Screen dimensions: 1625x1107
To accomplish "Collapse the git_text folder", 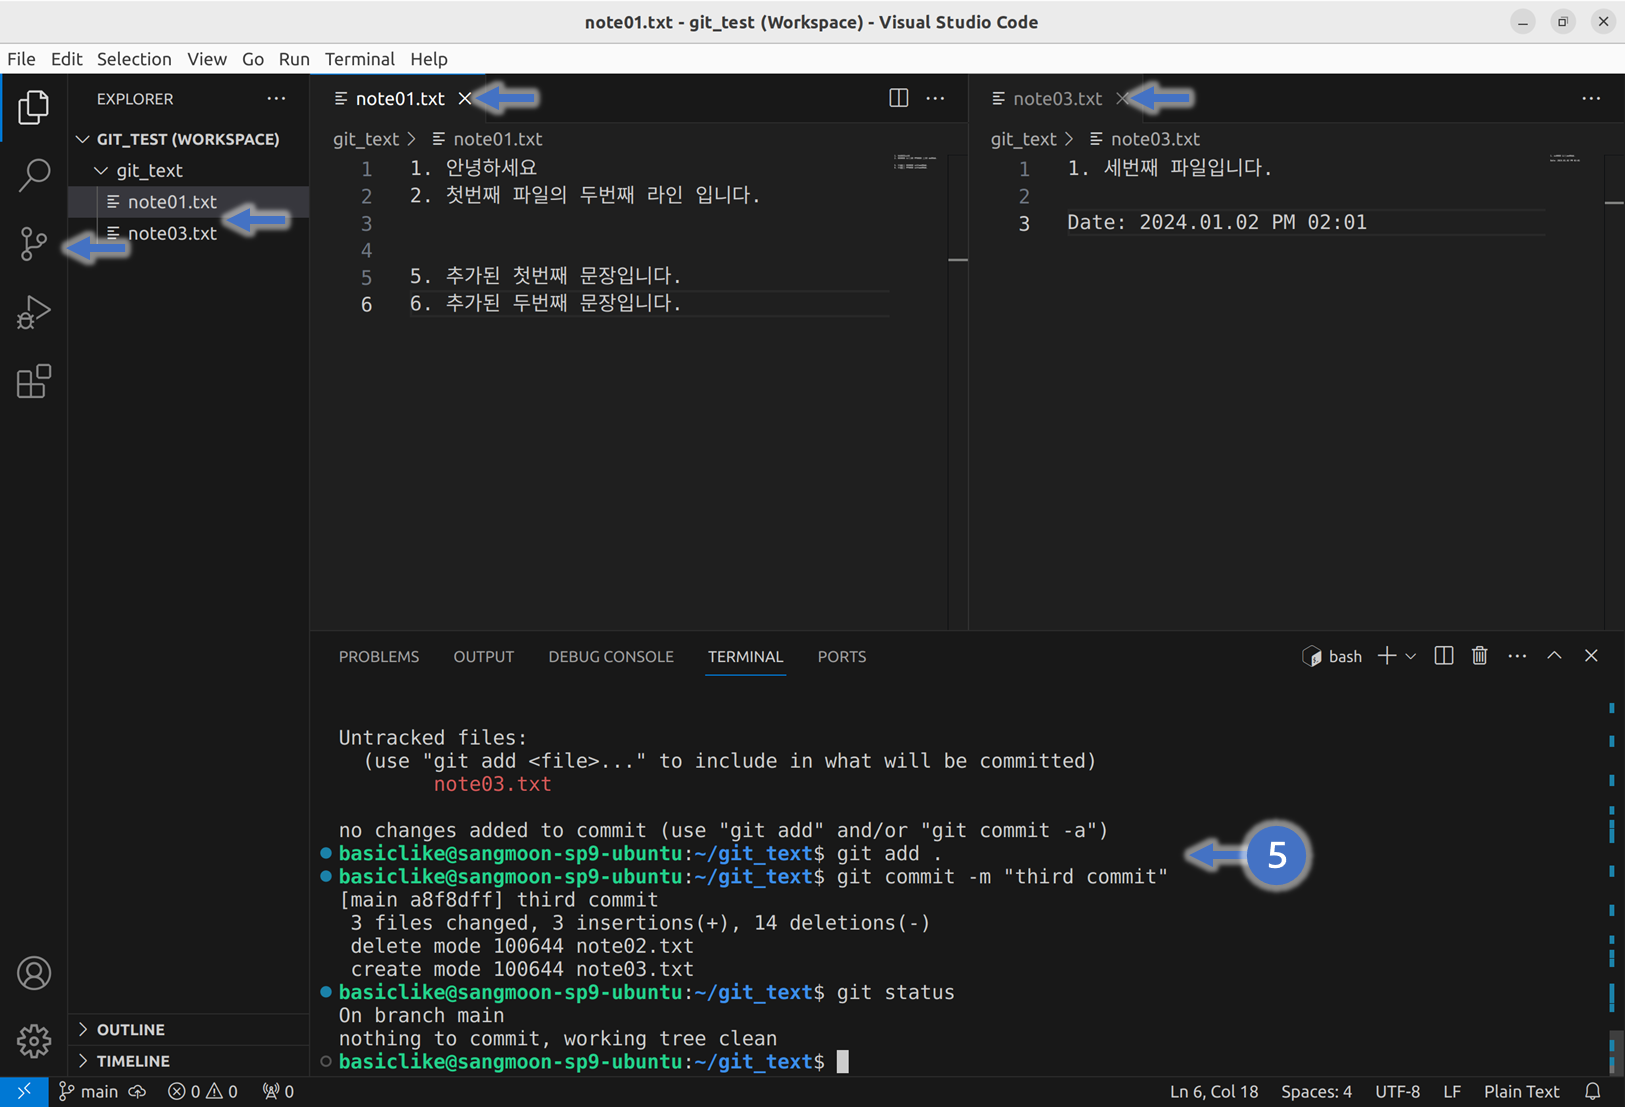I will tap(188, 170).
